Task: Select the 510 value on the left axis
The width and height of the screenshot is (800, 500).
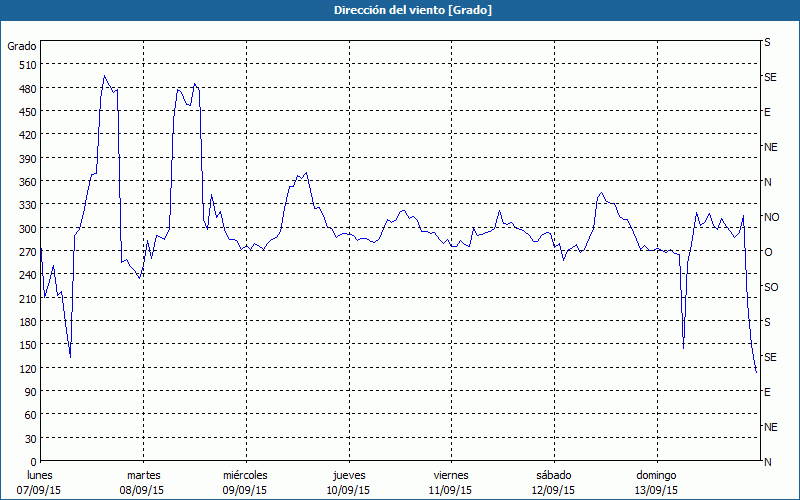Action: [24, 65]
